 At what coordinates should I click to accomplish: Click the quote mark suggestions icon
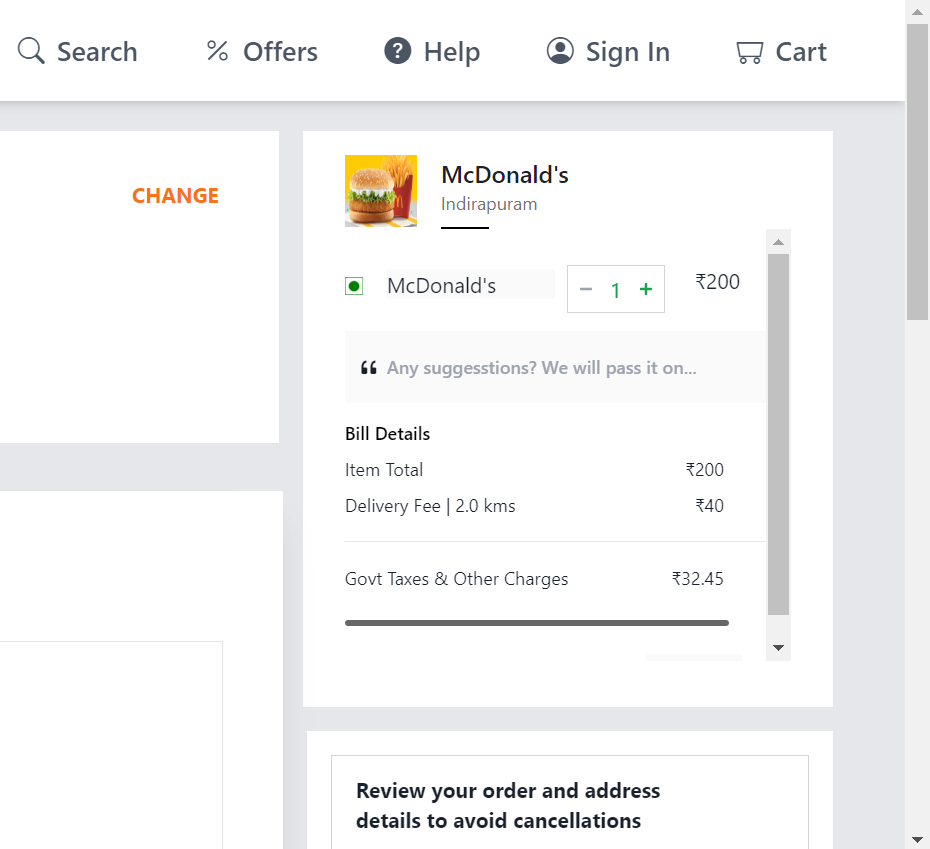pyautogui.click(x=369, y=368)
